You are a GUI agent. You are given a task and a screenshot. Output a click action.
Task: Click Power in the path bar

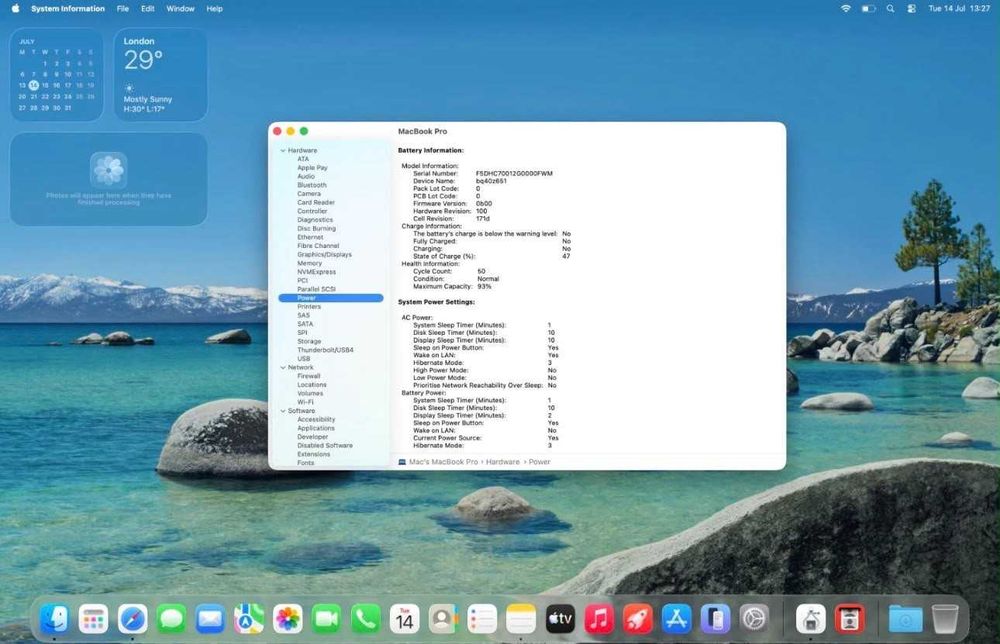pyautogui.click(x=539, y=462)
